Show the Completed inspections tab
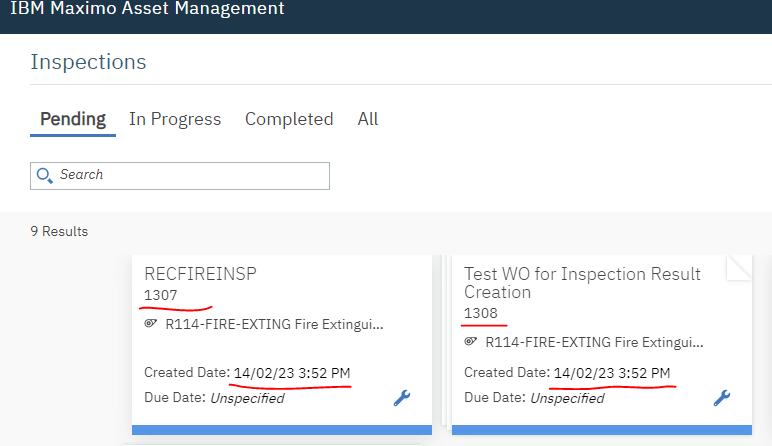Image resolution: width=772 pixels, height=446 pixels. point(289,119)
